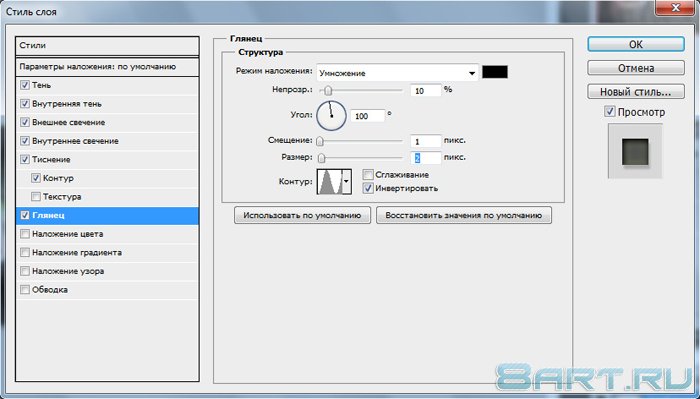The image size is (700, 399).
Task: Click the Угол angle dial
Action: click(331, 116)
